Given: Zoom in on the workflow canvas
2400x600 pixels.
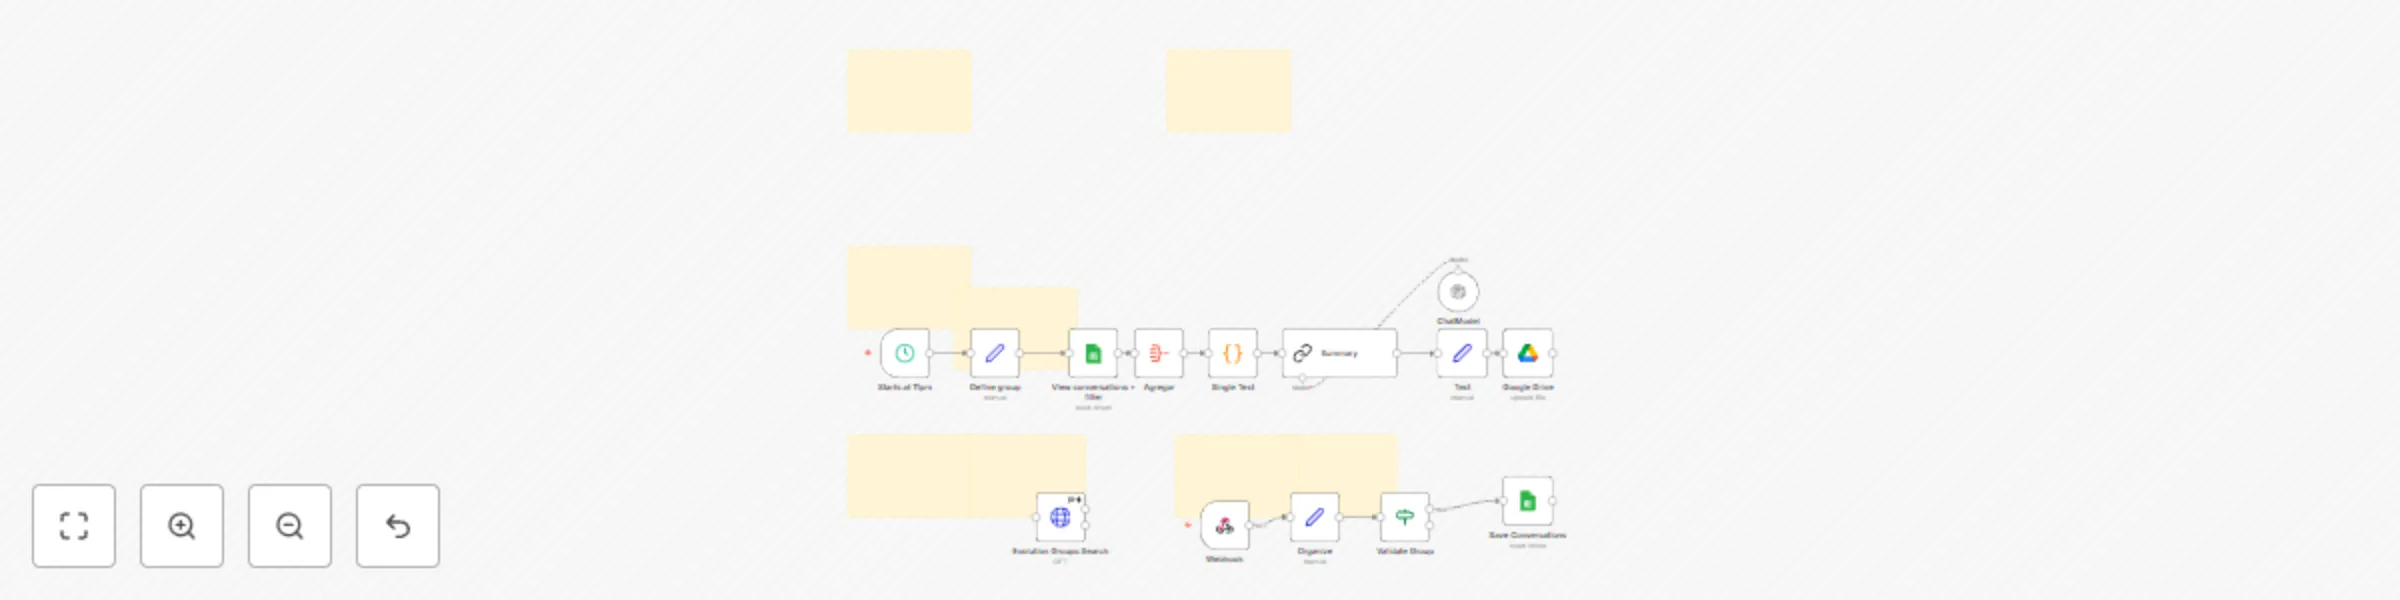Looking at the screenshot, I should pyautogui.click(x=182, y=526).
